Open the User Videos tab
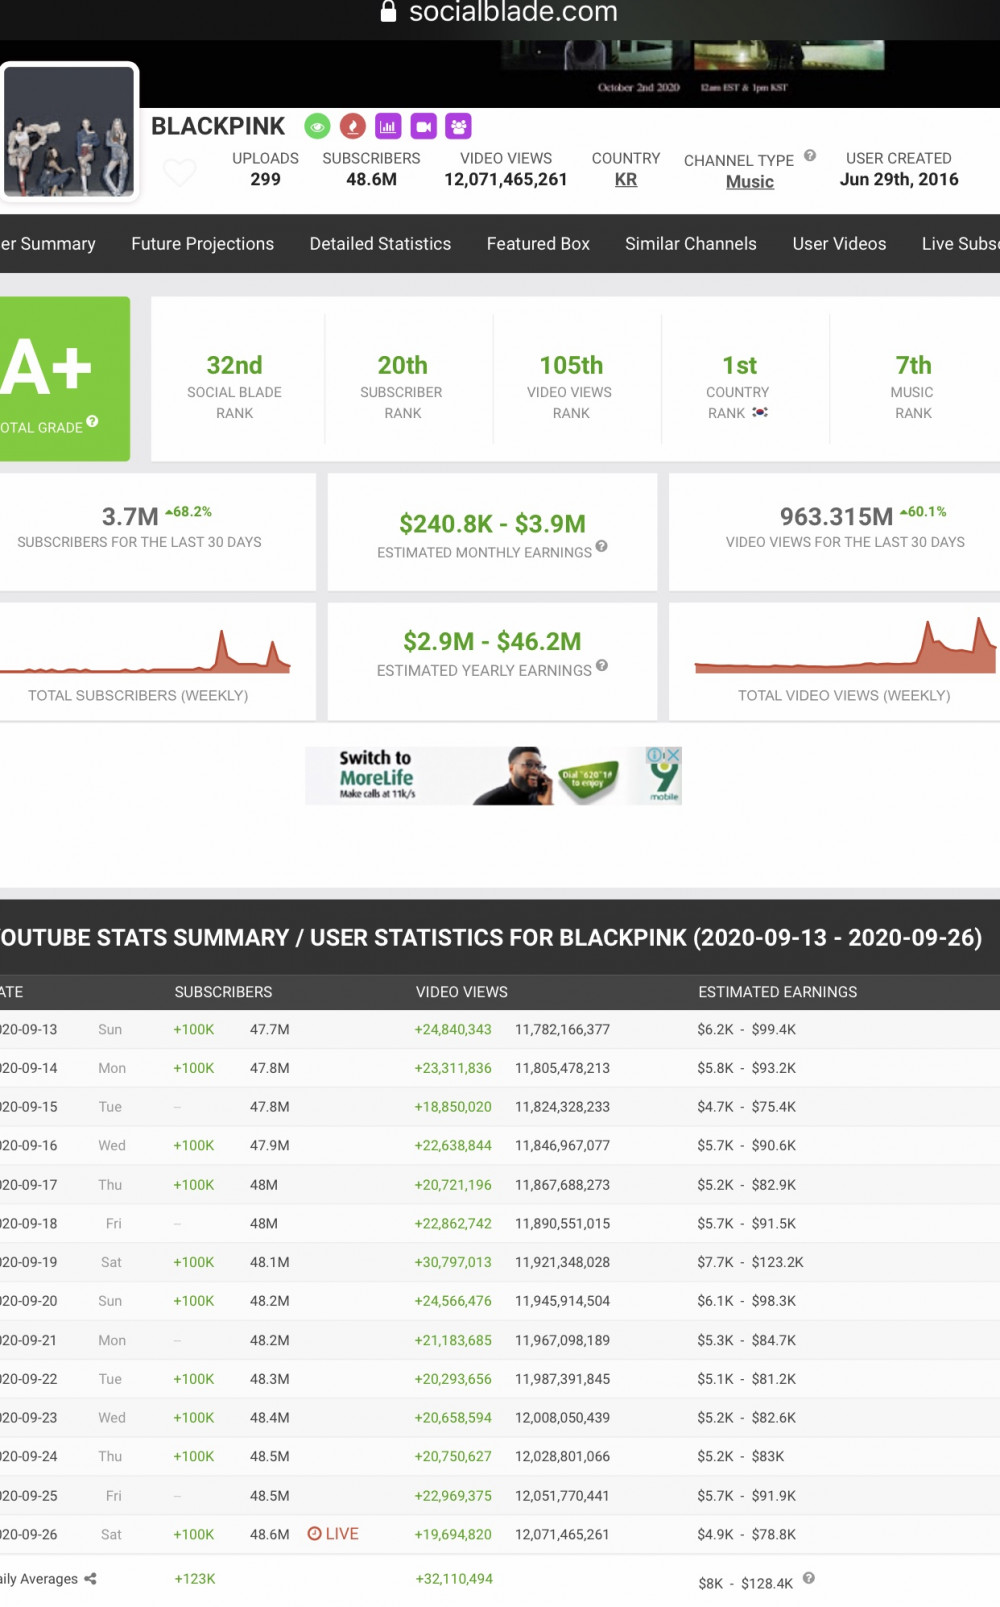This screenshot has height=1607, width=1000. point(839,243)
